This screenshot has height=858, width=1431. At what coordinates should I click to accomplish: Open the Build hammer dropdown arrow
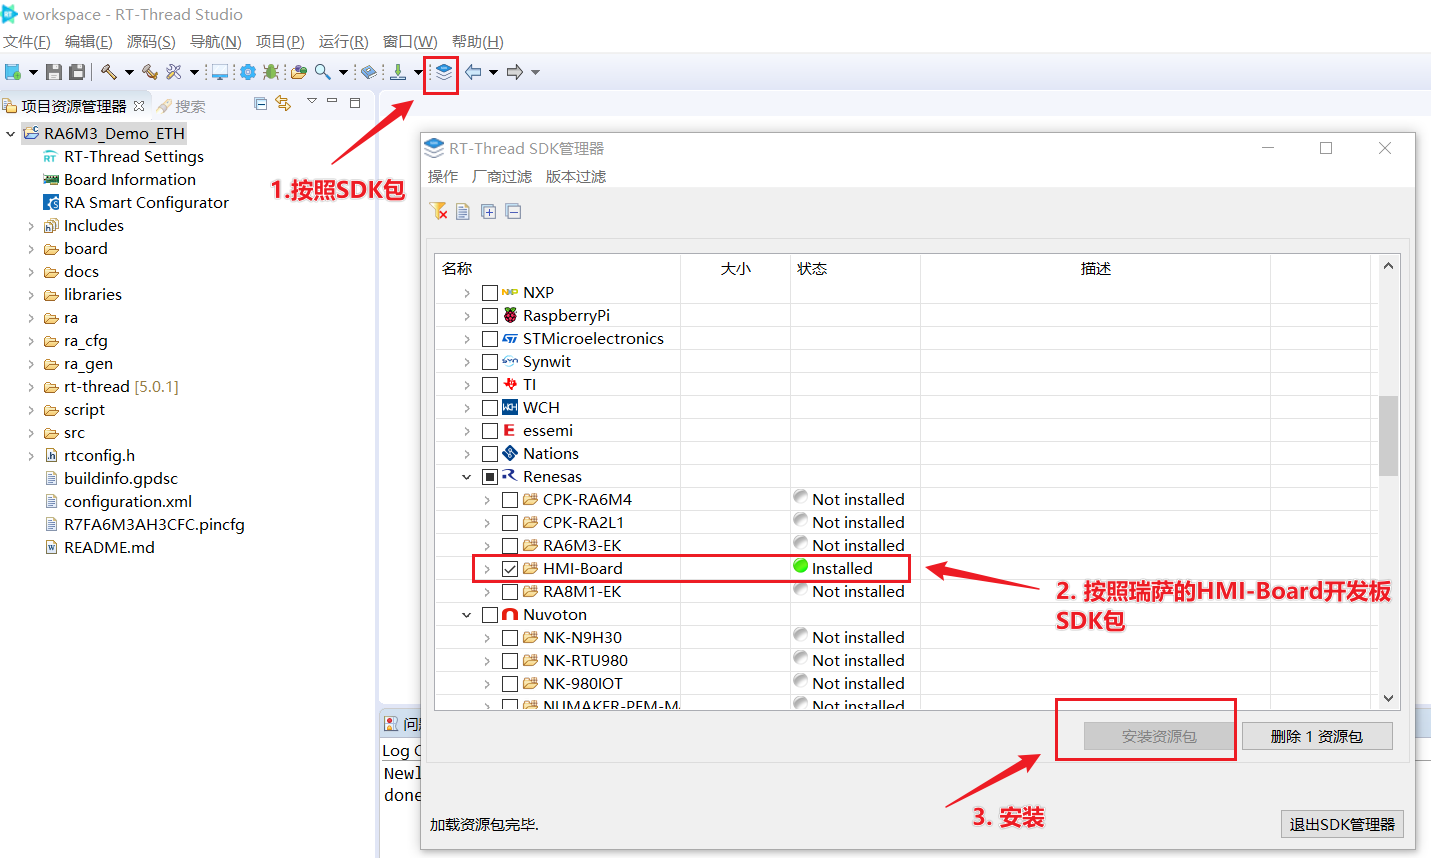pos(129,72)
